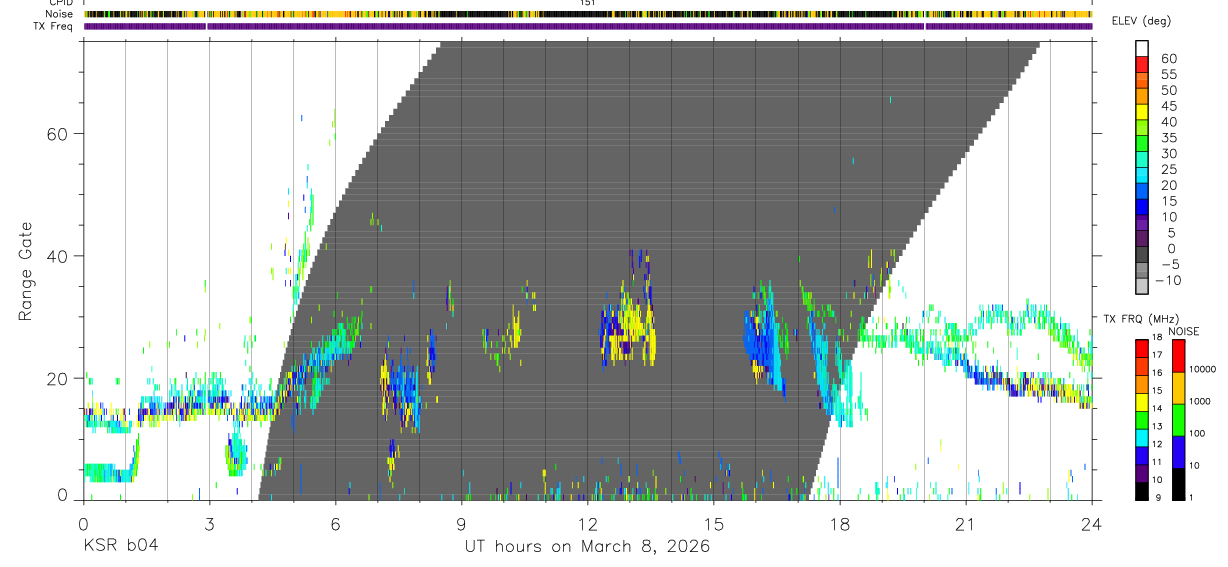Viewport: 1228px width, 567px height.
Task: Click the '21' tick on the UT hours axis
Action: 966,523
